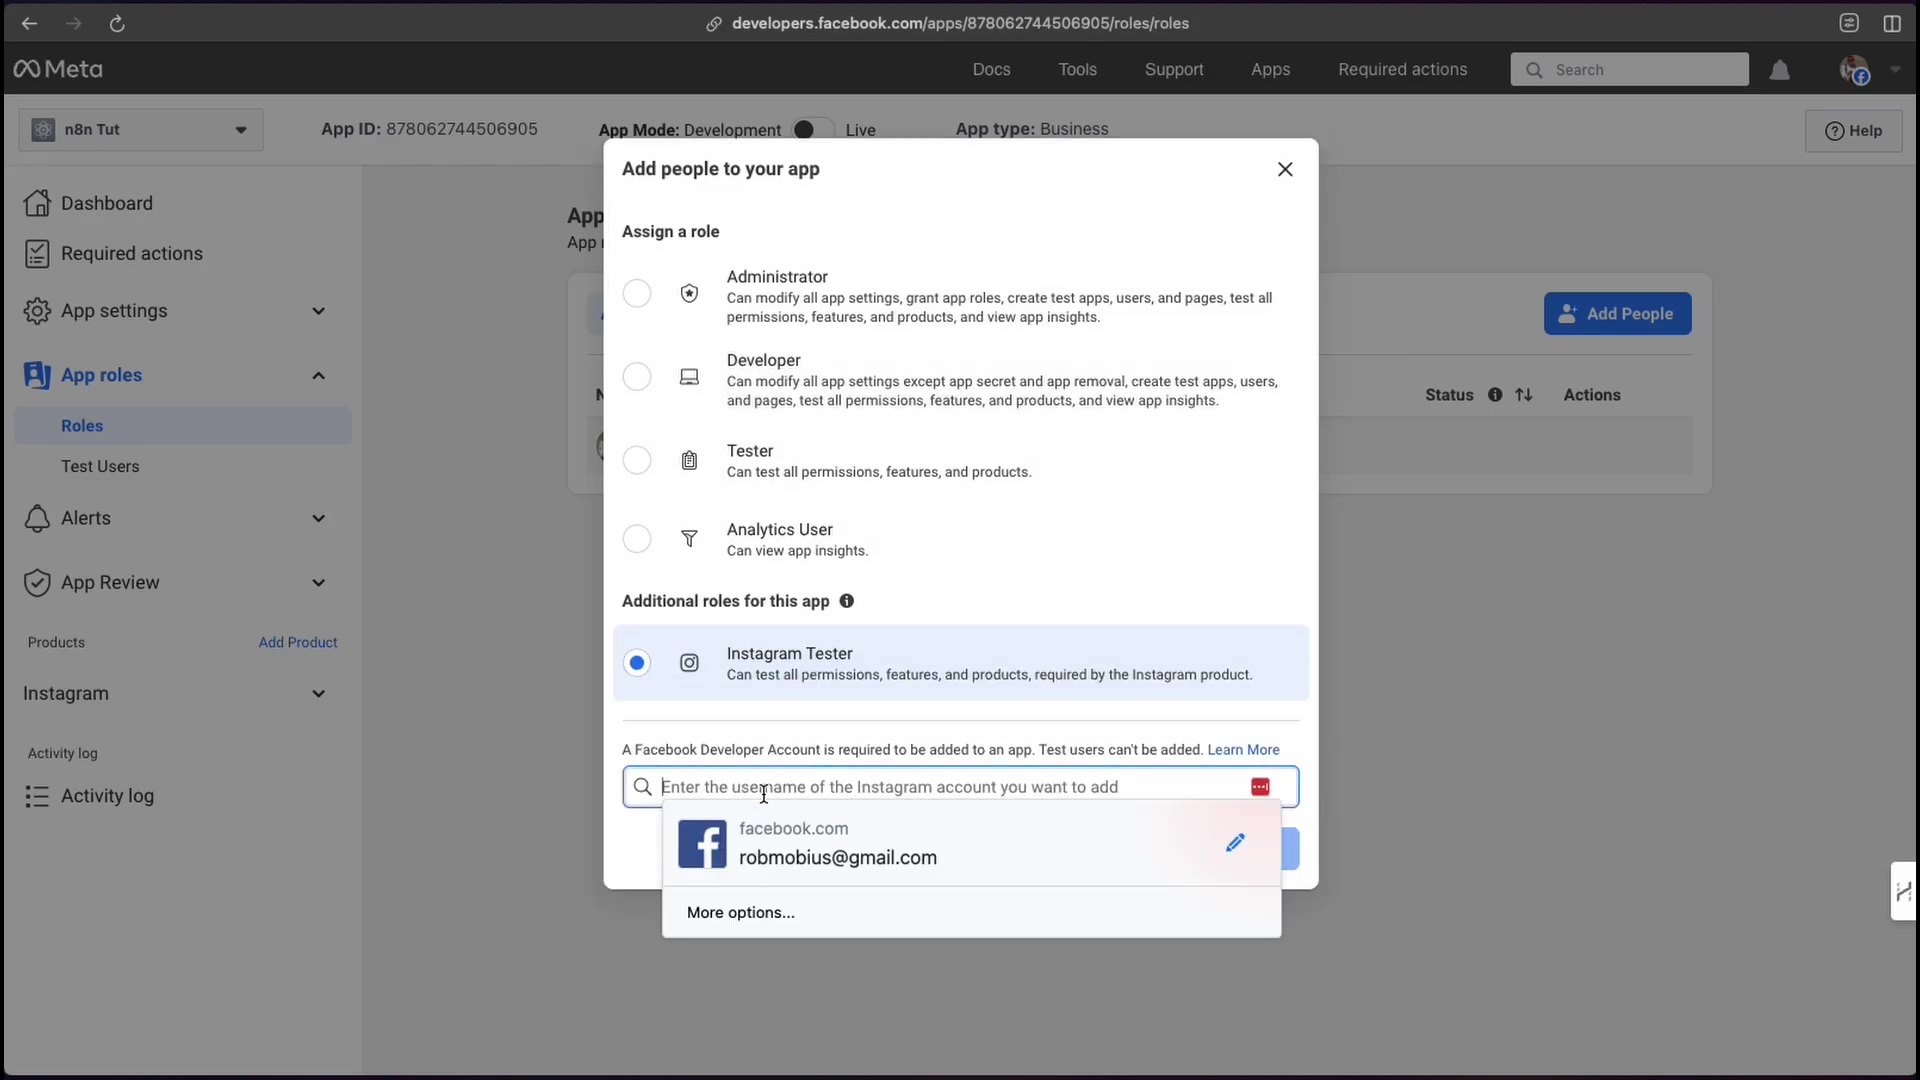
Task: Click the browser address bar URL
Action: 960,23
